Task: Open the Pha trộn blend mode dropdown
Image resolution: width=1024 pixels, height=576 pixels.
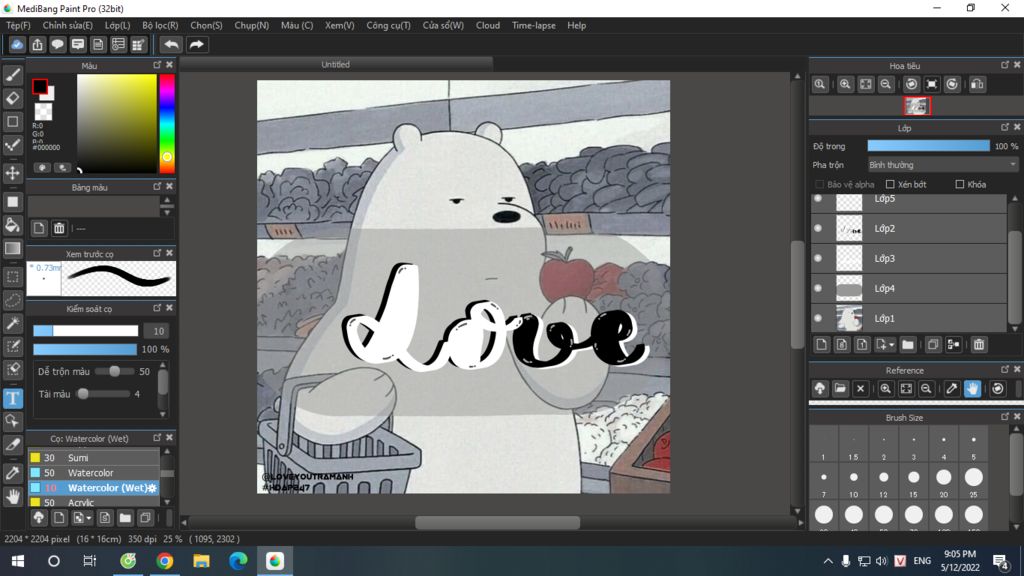Action: coord(943,165)
